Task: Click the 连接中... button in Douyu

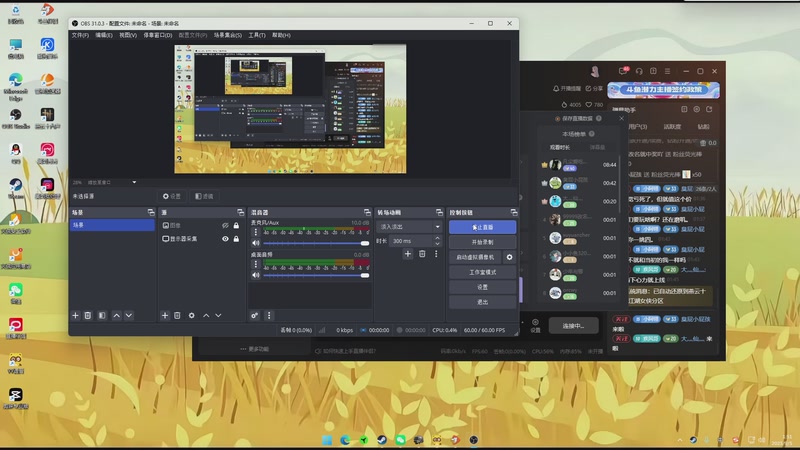Action: [573, 326]
